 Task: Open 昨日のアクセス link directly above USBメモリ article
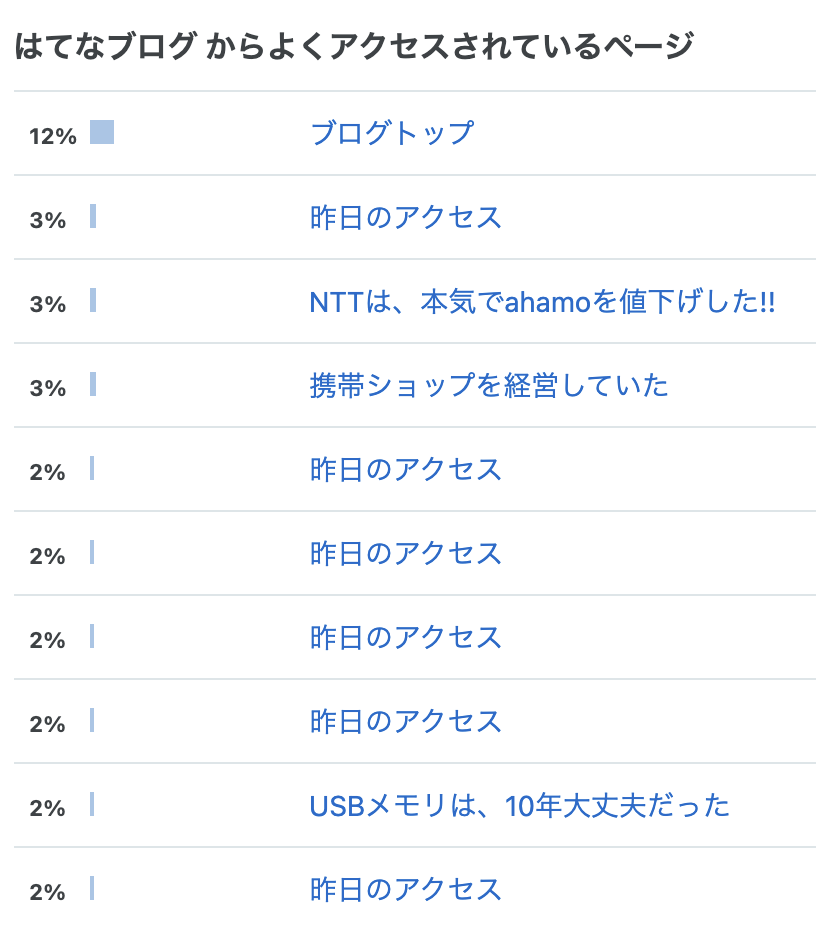406,721
